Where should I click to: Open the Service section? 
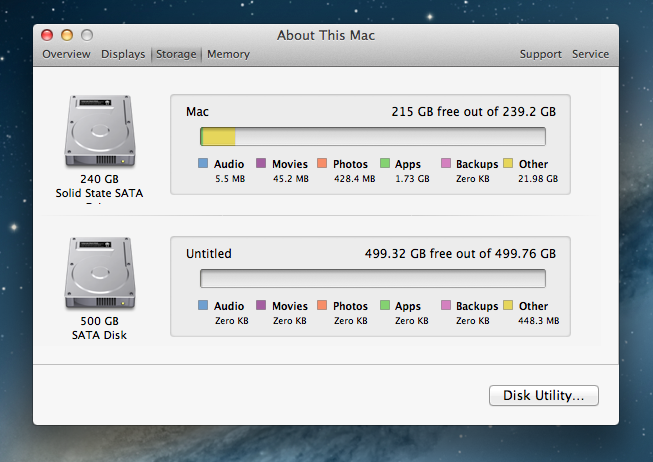tap(590, 54)
